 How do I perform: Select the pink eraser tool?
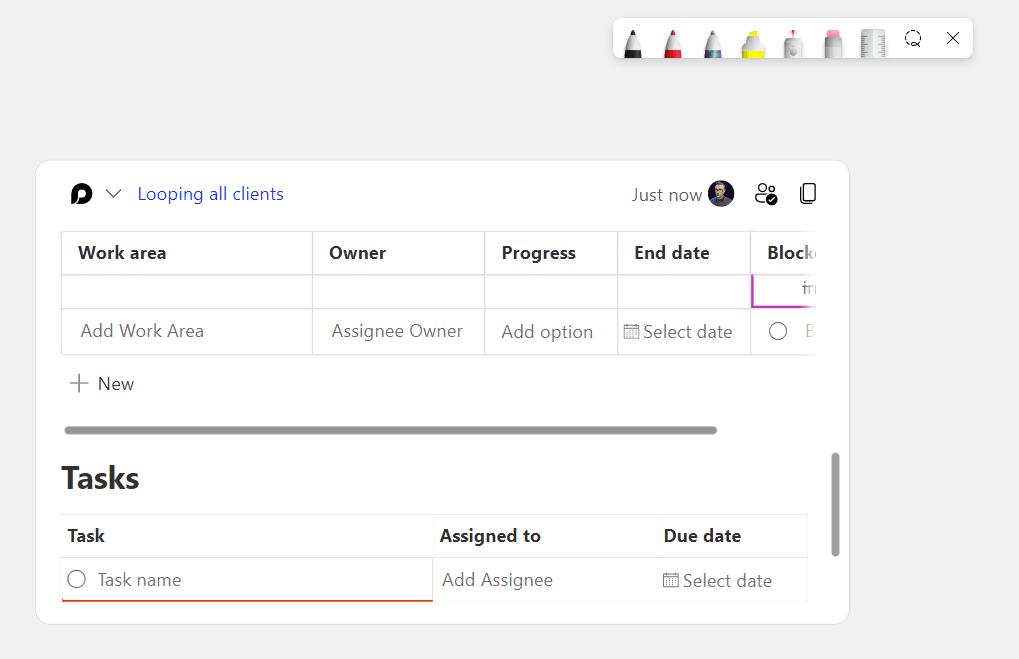click(x=833, y=43)
